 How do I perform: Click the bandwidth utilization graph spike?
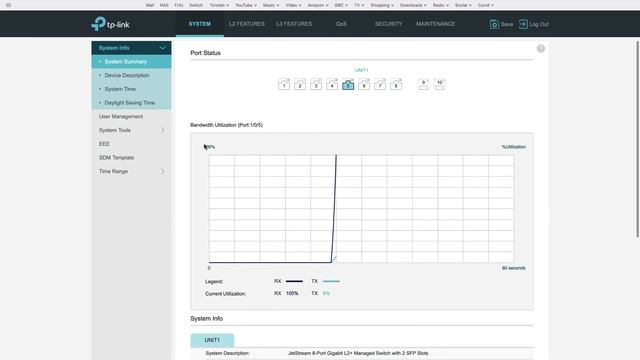click(334, 208)
